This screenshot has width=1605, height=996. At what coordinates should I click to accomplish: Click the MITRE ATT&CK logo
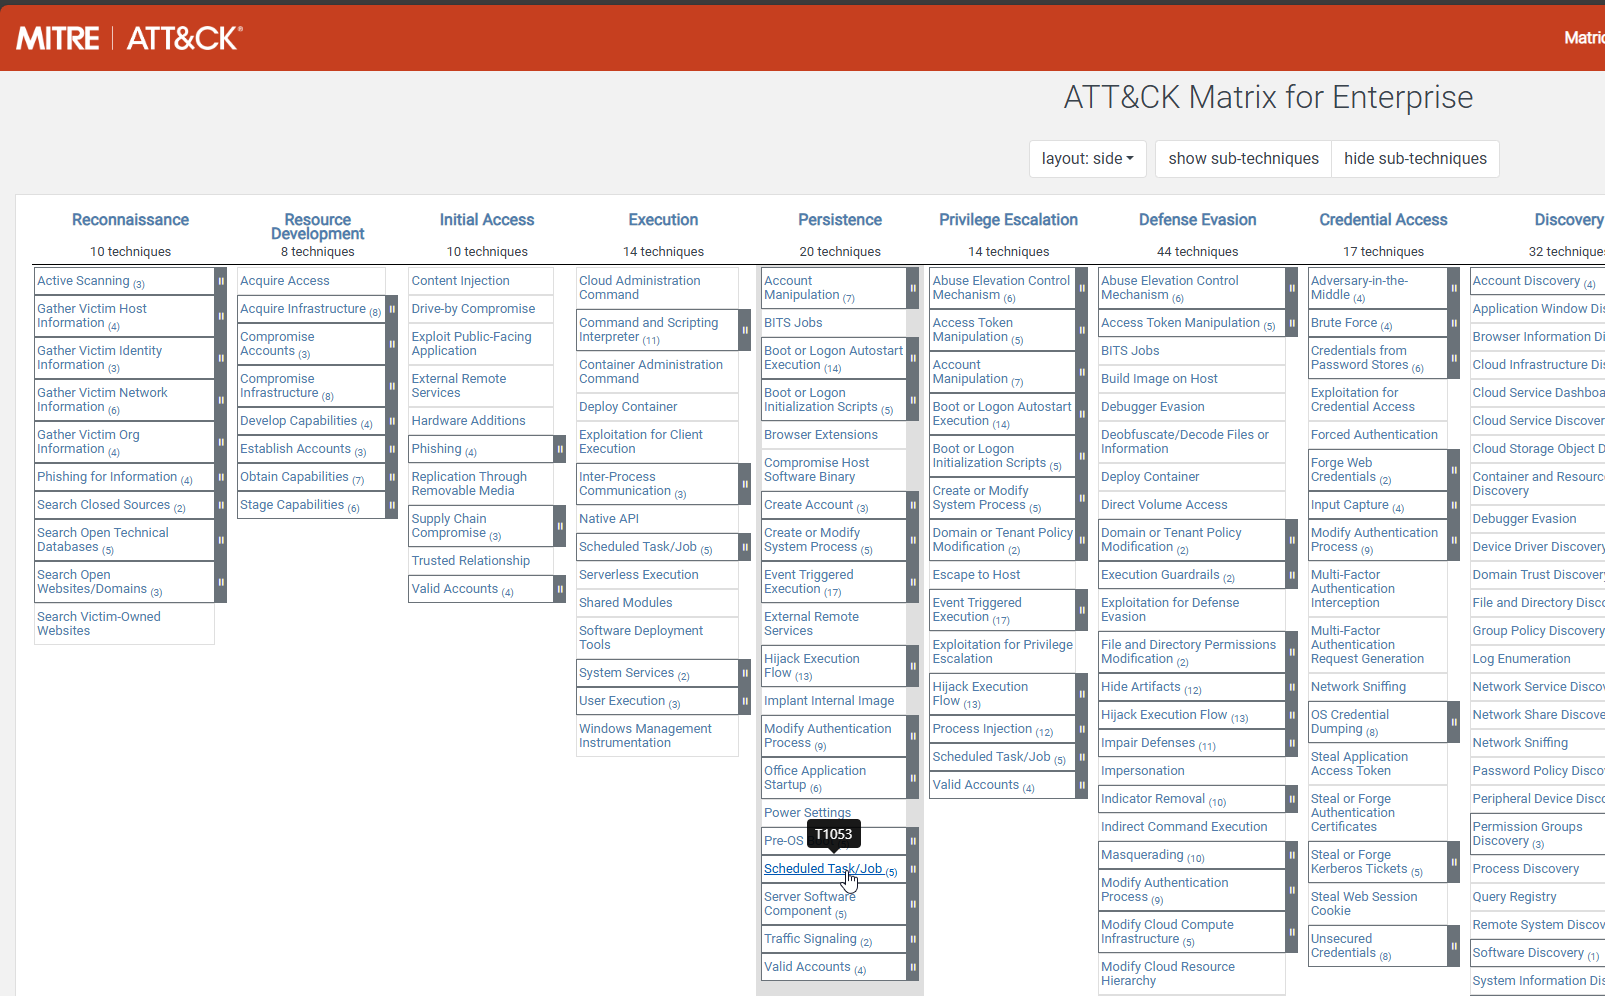pyautogui.click(x=129, y=38)
